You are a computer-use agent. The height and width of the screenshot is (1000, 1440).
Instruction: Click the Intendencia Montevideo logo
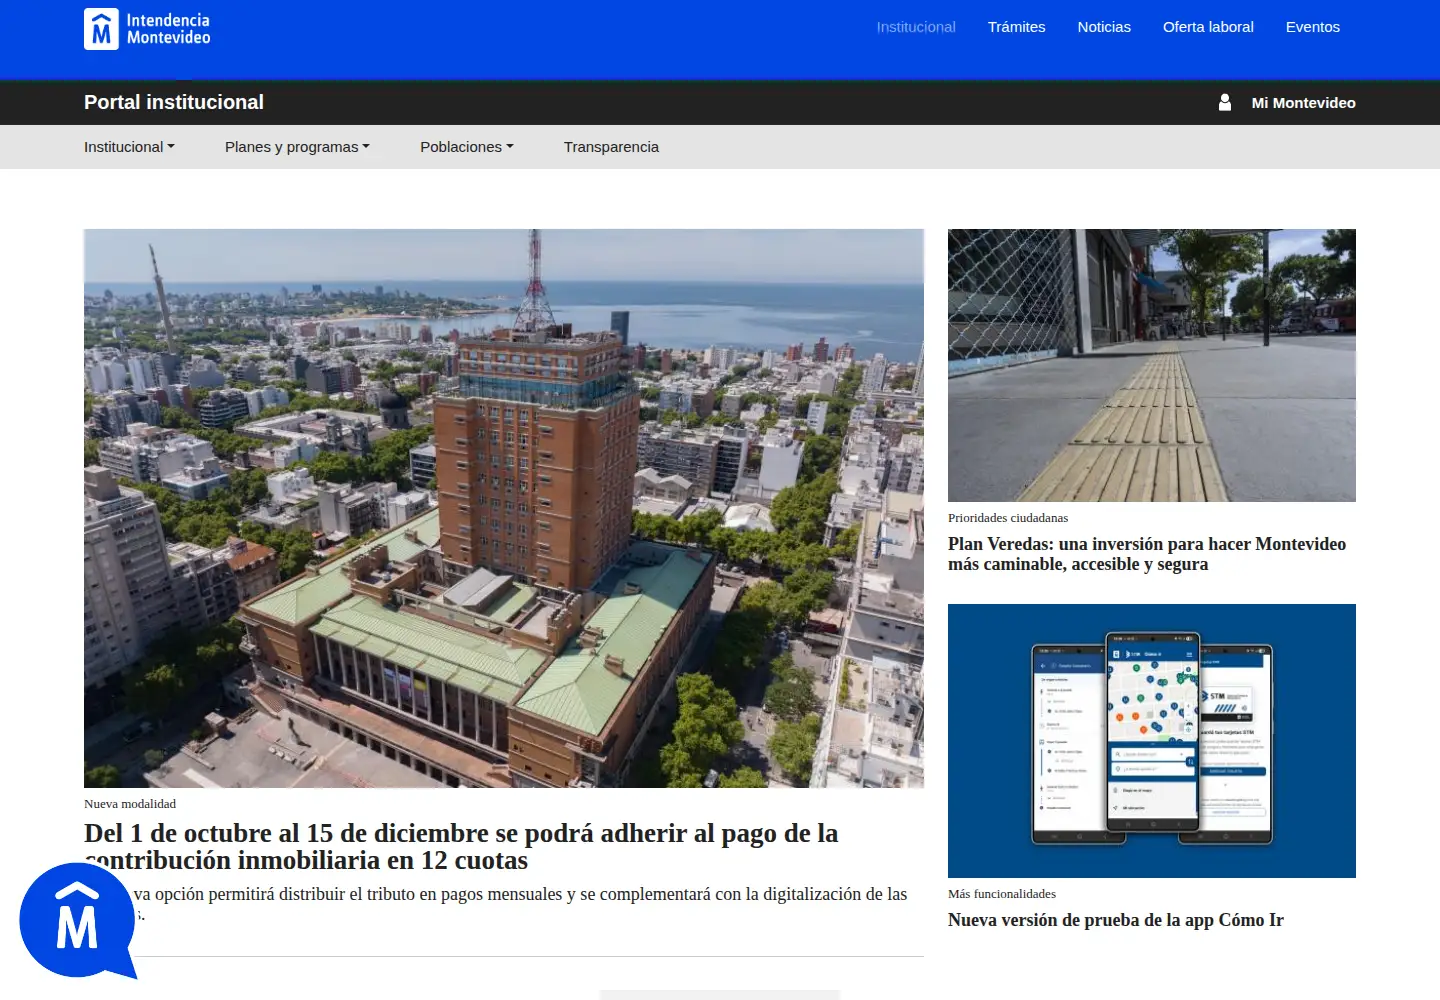[x=147, y=29]
